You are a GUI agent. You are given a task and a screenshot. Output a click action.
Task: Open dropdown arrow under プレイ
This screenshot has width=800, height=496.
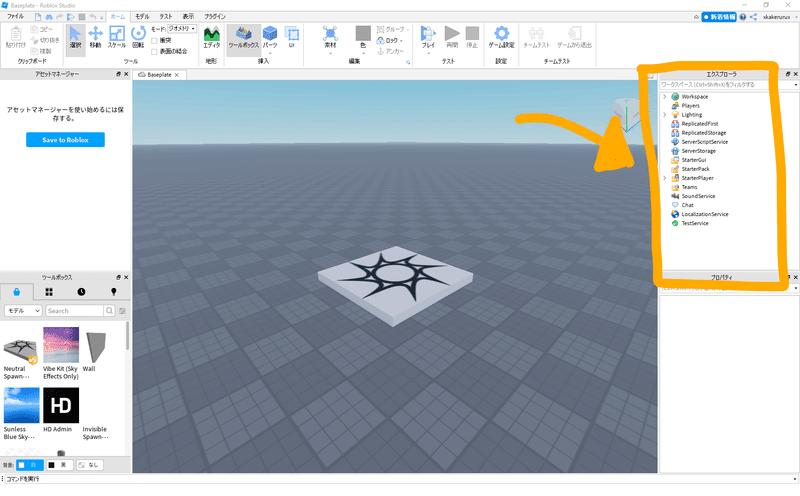pos(428,53)
